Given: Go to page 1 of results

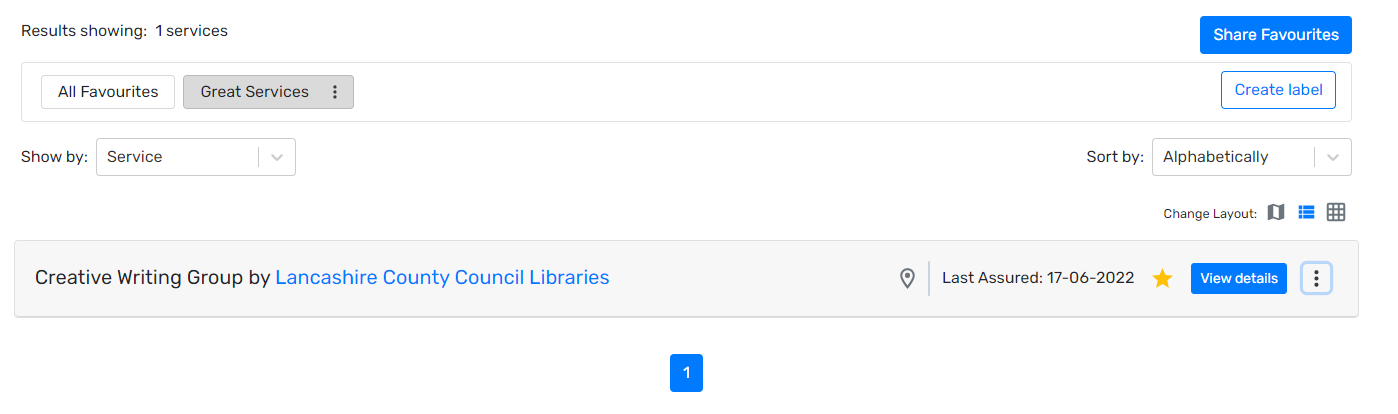Looking at the screenshot, I should (x=686, y=373).
